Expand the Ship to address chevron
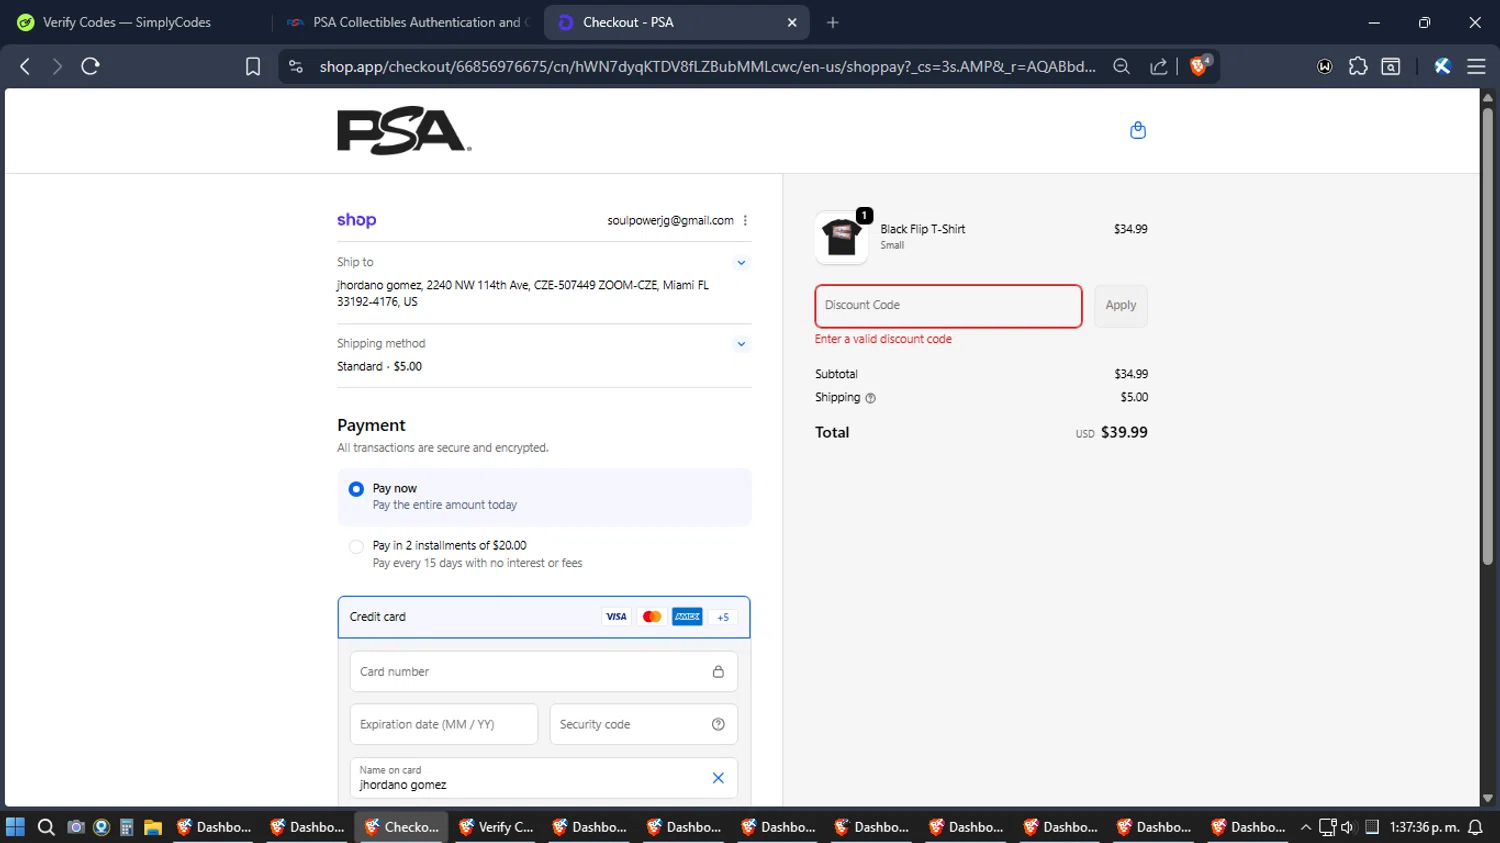1500x843 pixels. point(741,263)
